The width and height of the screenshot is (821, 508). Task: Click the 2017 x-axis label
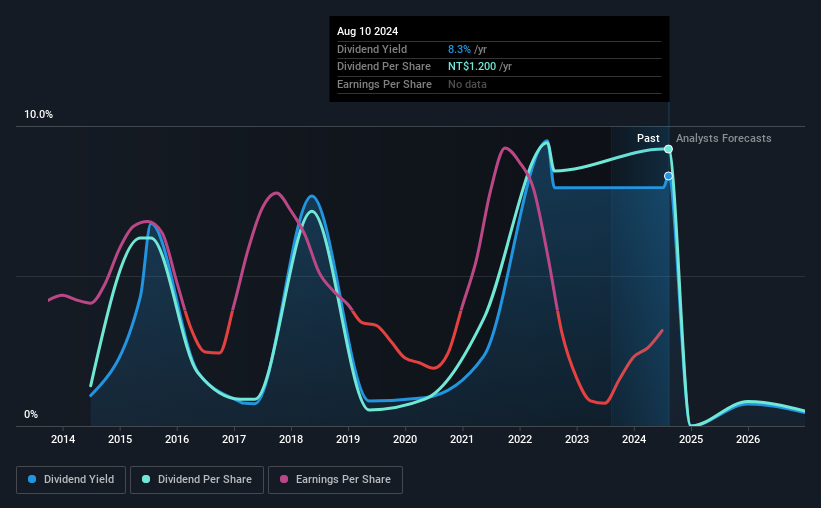(234, 439)
